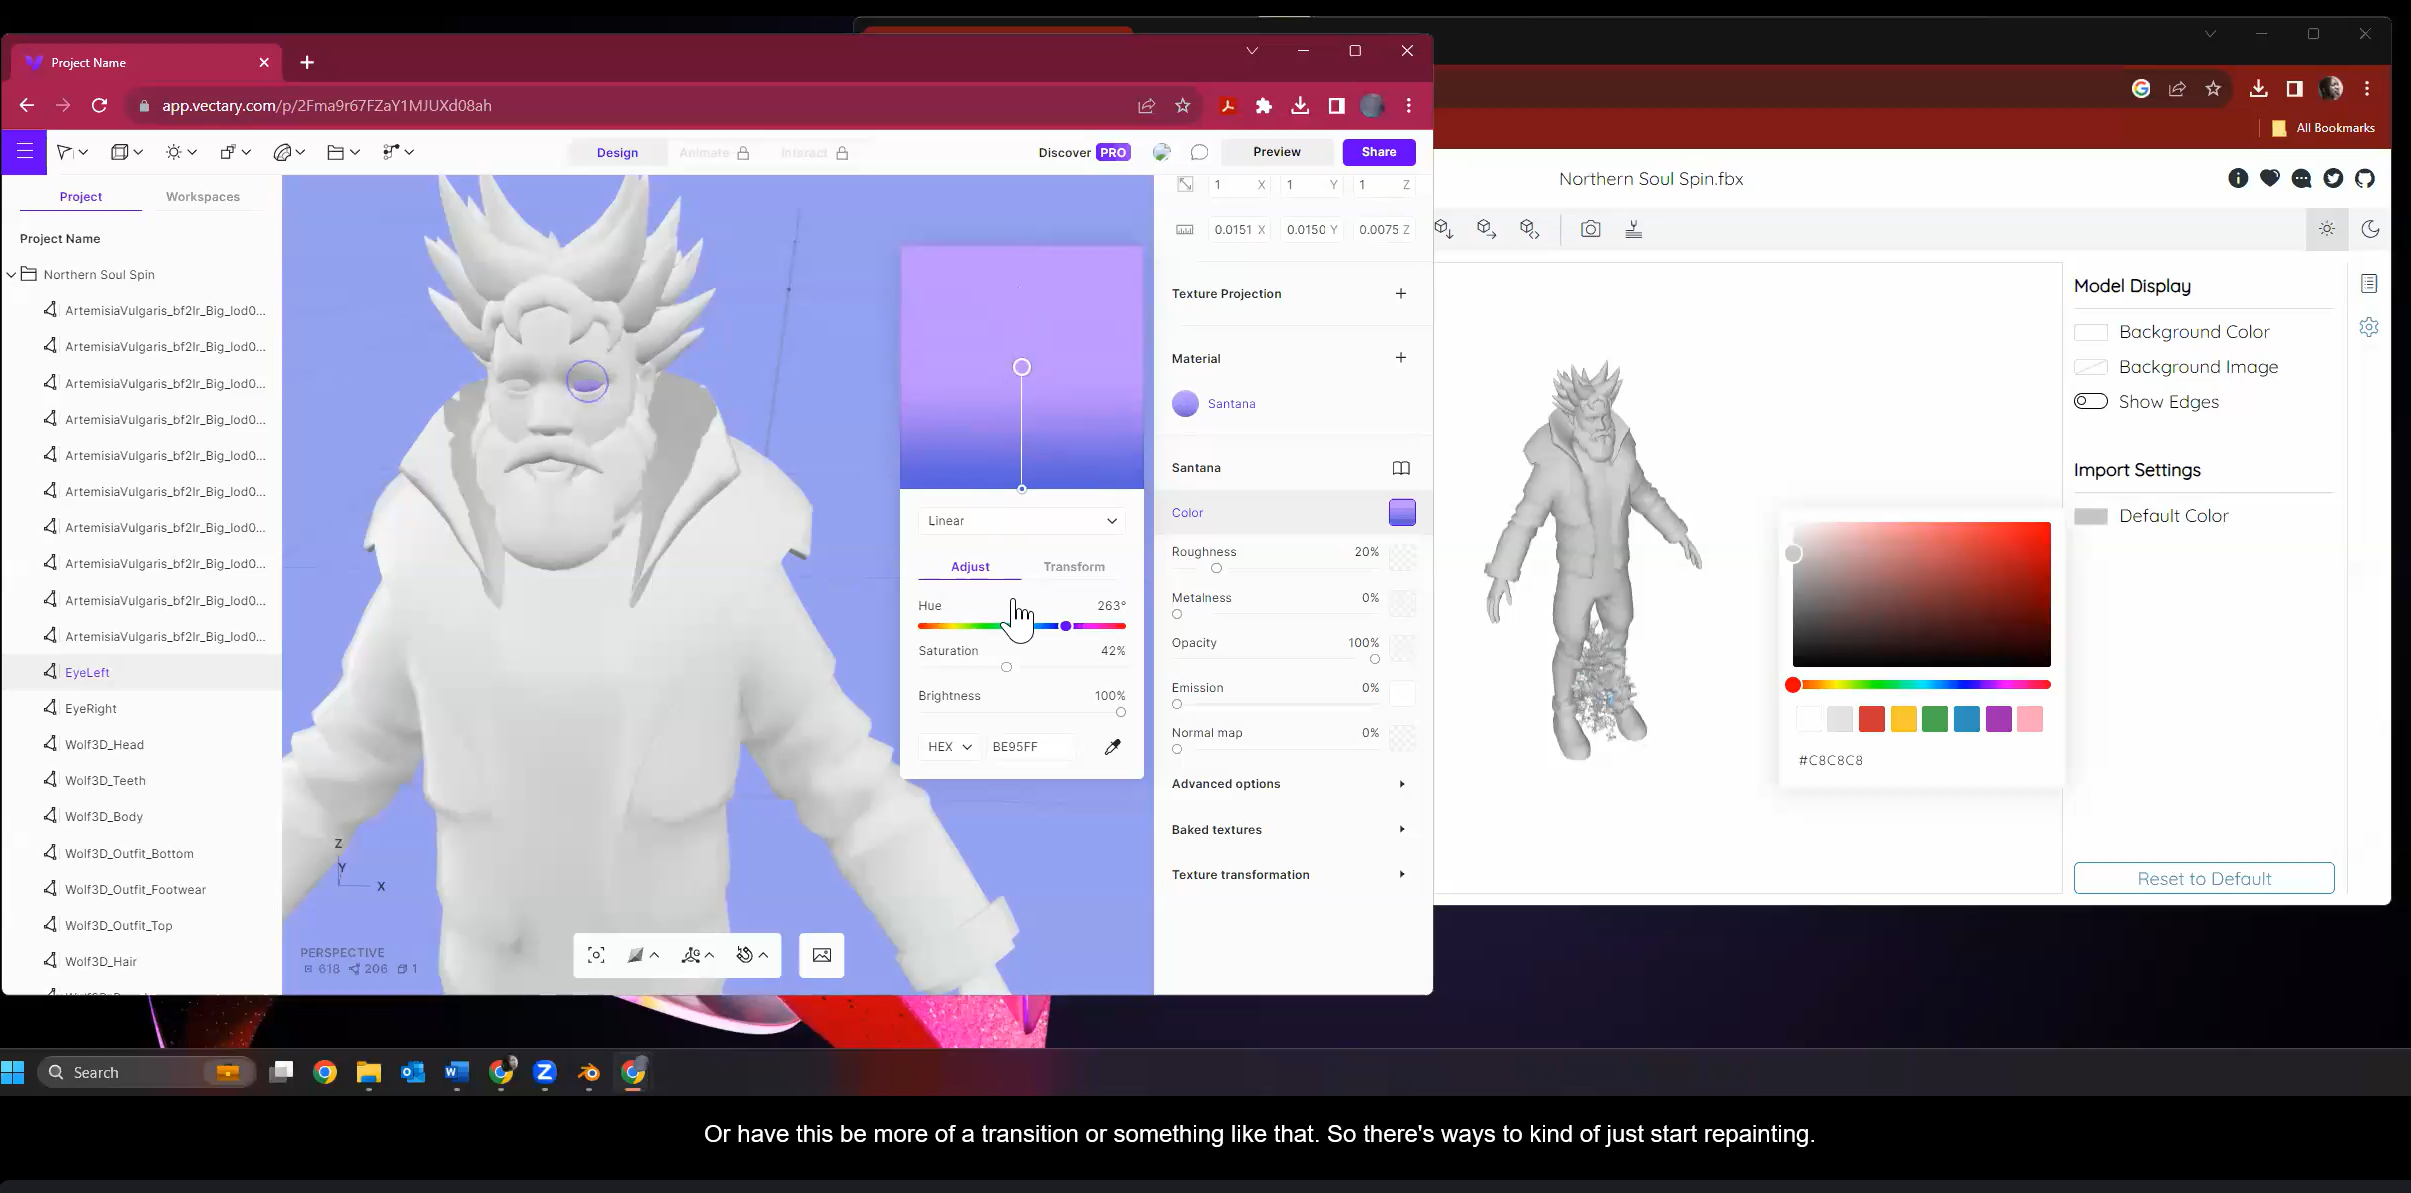Screen dimensions: 2411x1193
Task: Click the comments speech bubble icon
Action: (x=1199, y=152)
